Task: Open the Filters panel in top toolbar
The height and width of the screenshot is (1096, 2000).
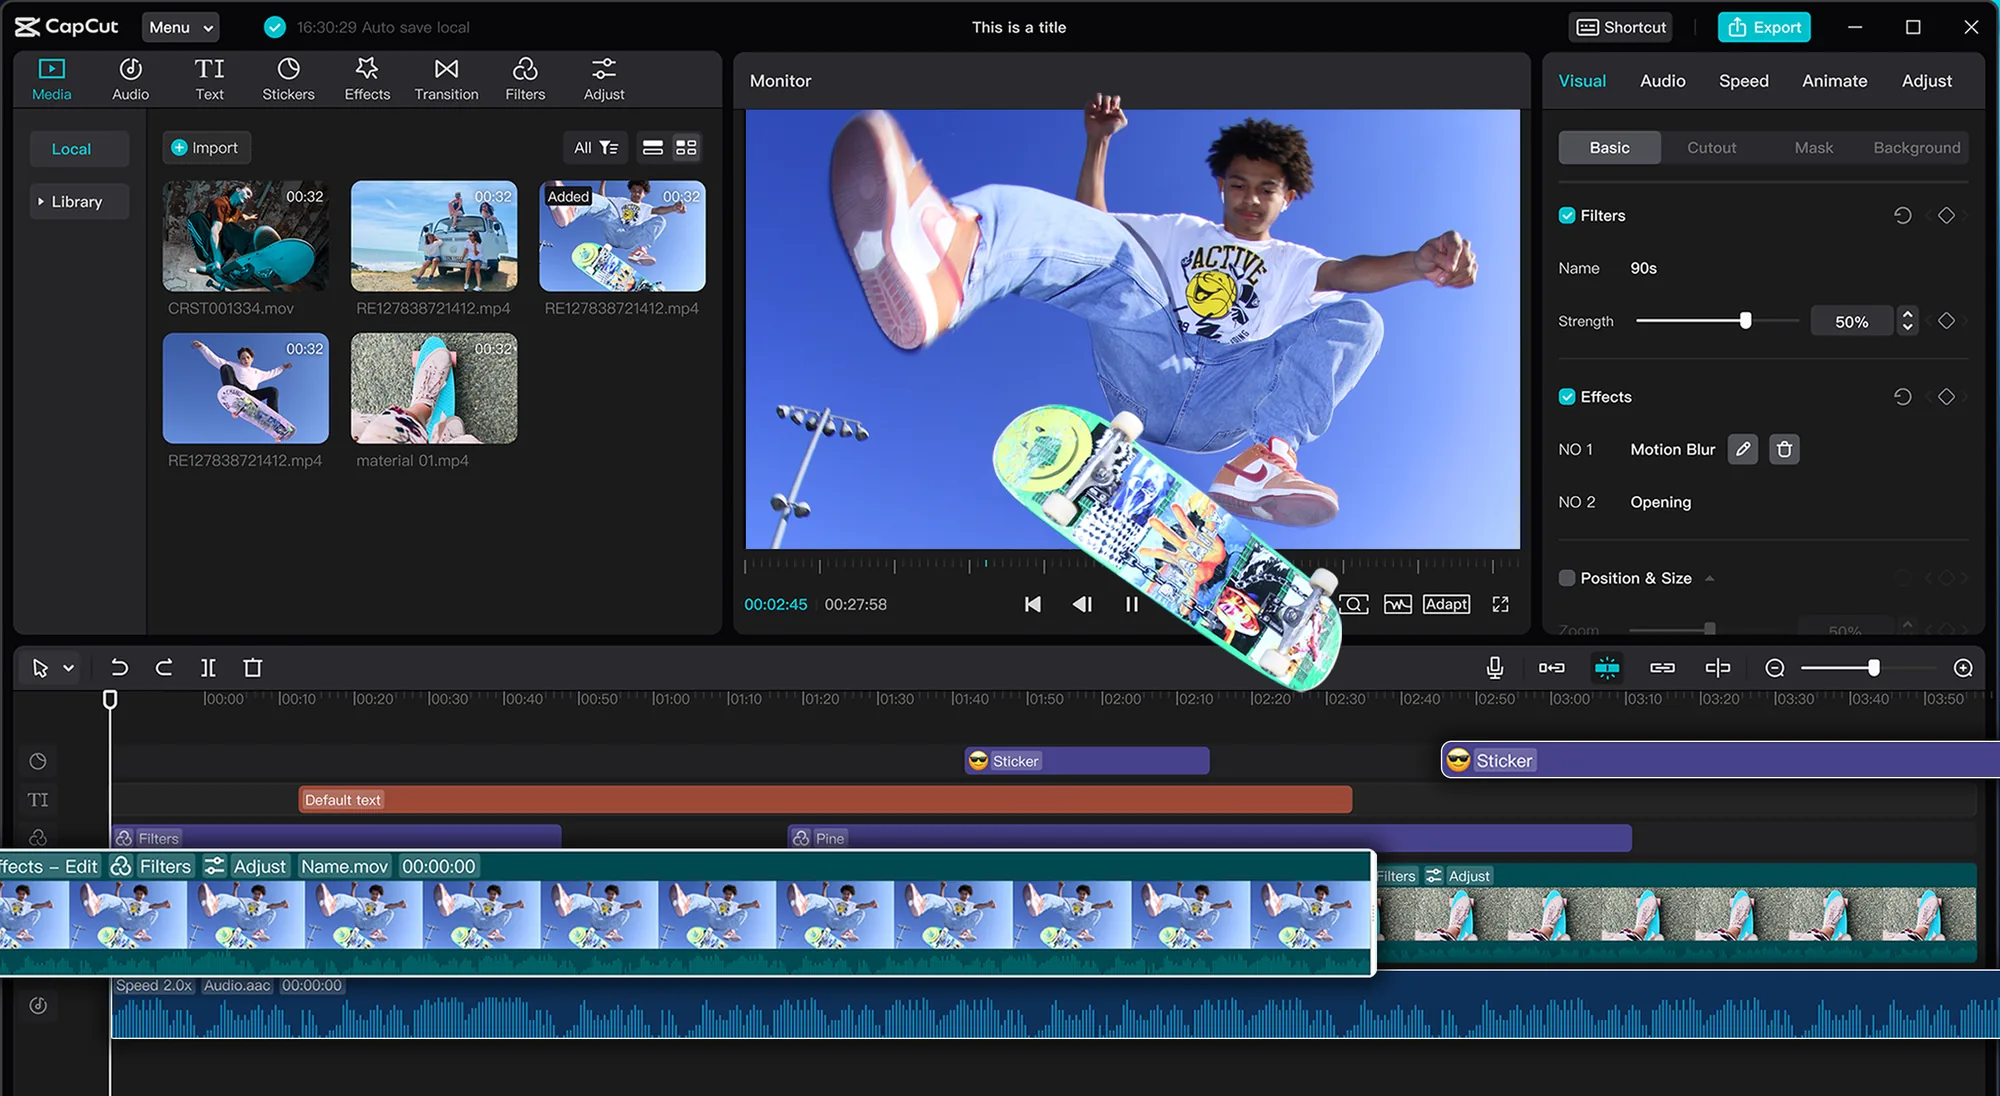Action: (525, 79)
